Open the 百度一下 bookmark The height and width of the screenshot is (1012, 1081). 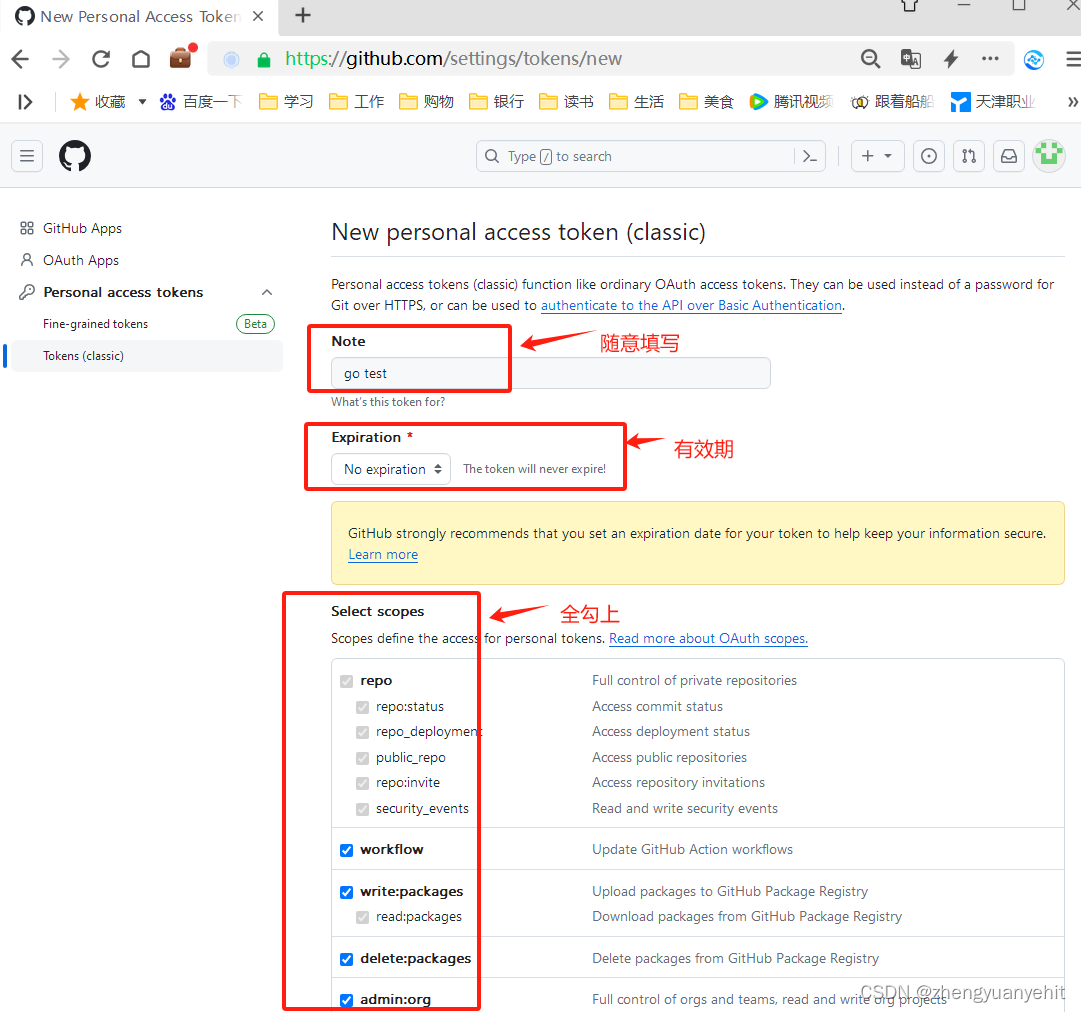coord(201,102)
